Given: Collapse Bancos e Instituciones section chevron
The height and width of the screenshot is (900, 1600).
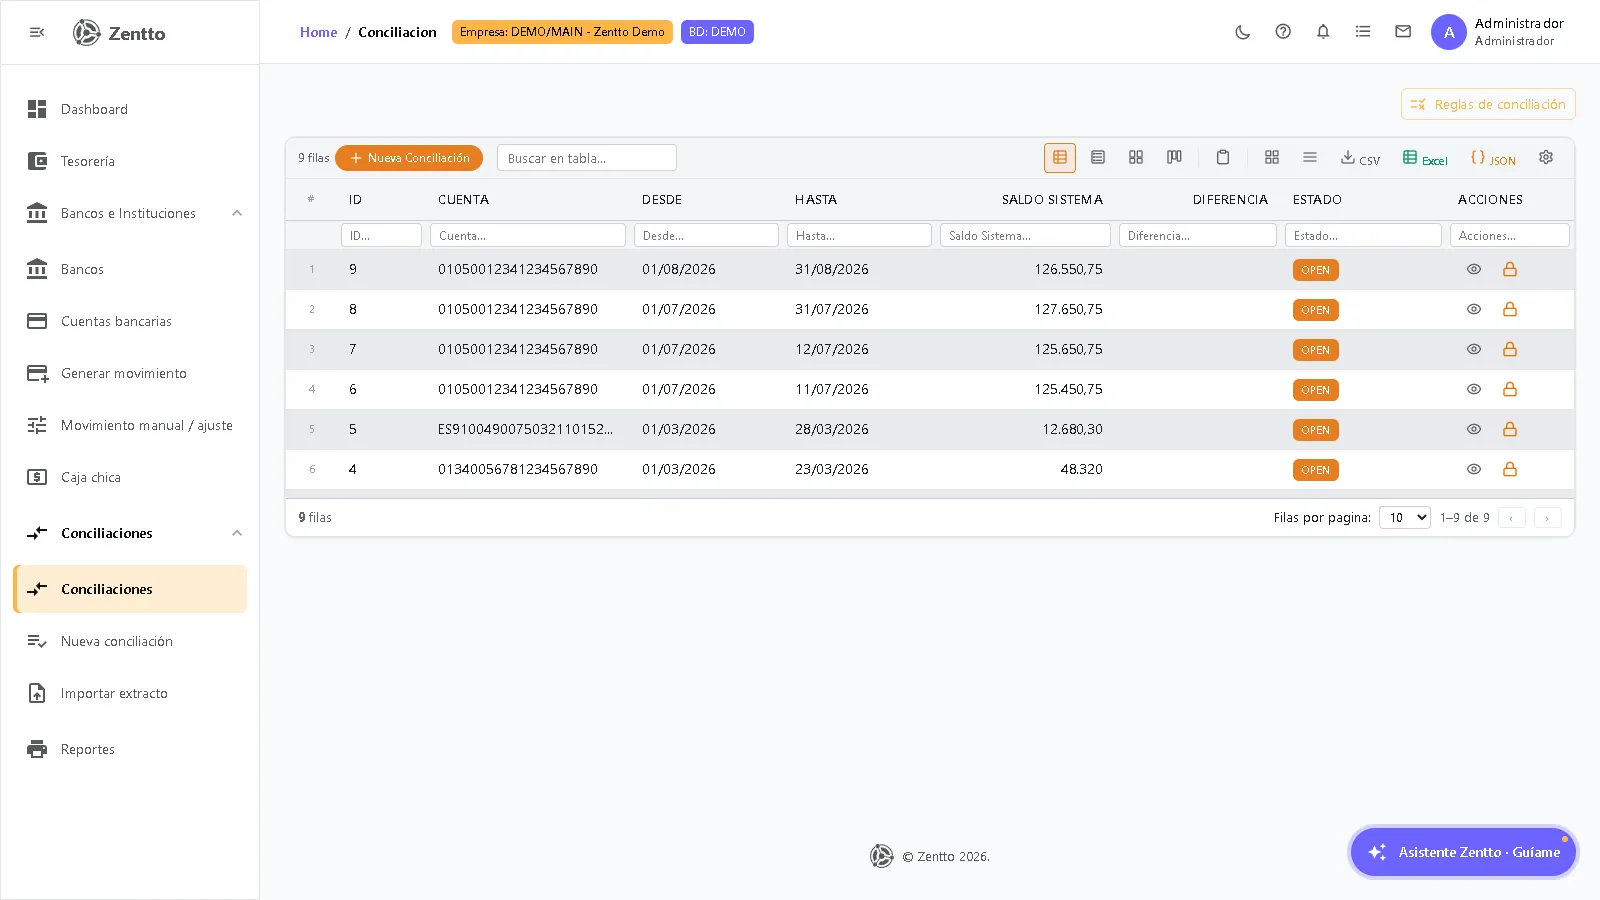Looking at the screenshot, I should (237, 213).
